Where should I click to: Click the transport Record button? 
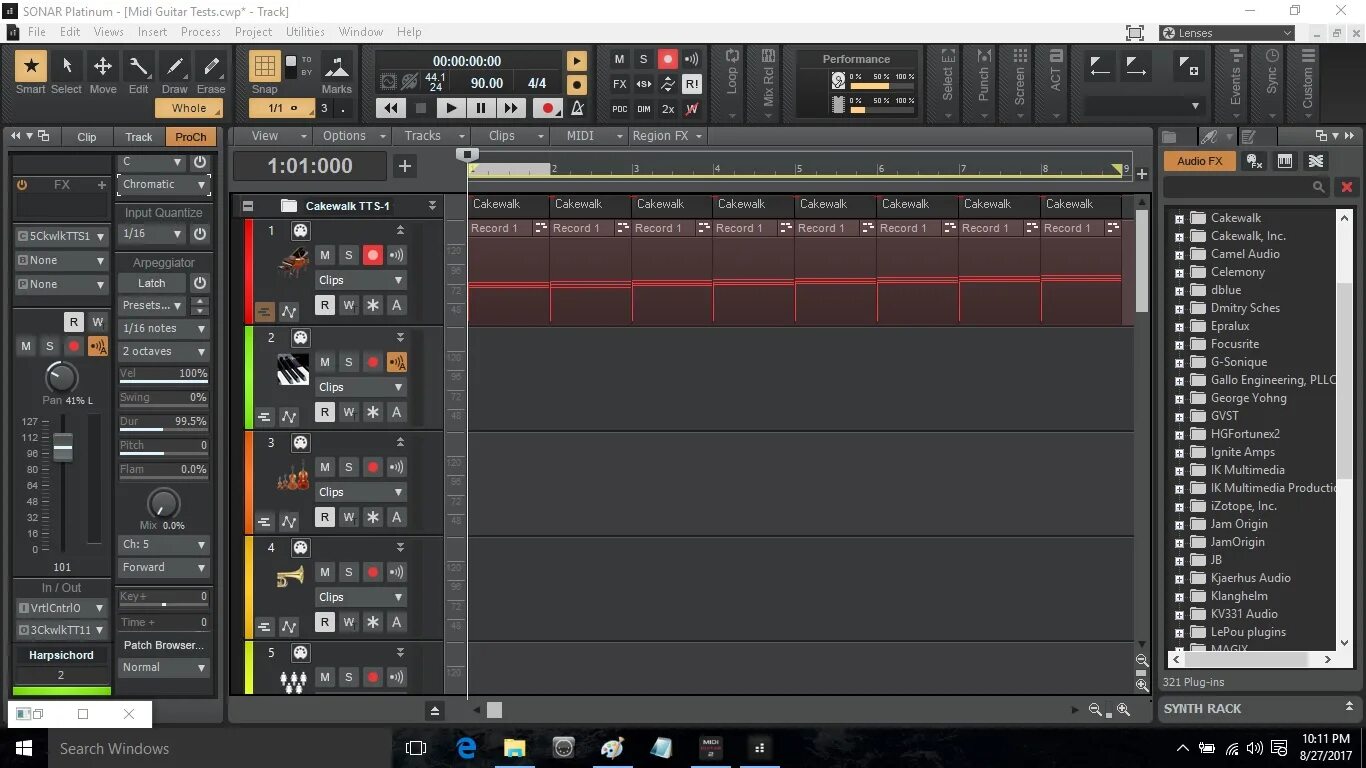546,108
